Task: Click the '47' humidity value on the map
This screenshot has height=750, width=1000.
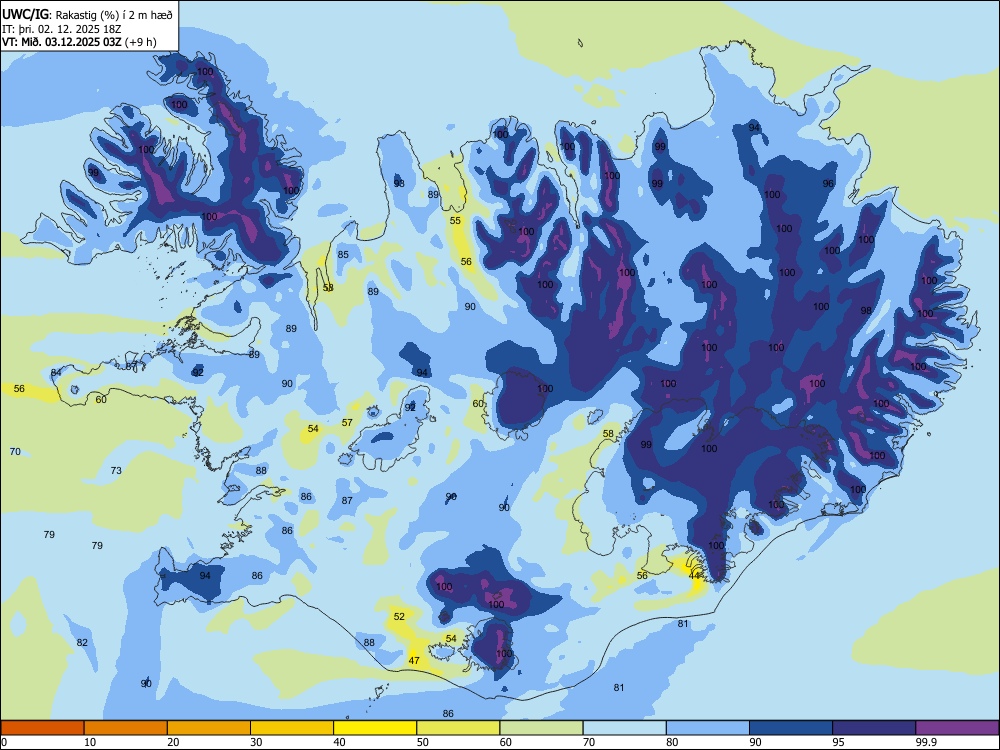Action: (414, 661)
